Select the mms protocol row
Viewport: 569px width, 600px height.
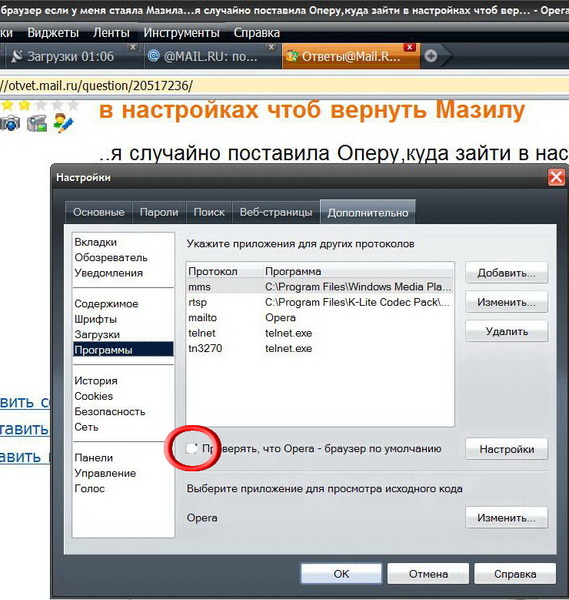pyautogui.click(x=320, y=287)
